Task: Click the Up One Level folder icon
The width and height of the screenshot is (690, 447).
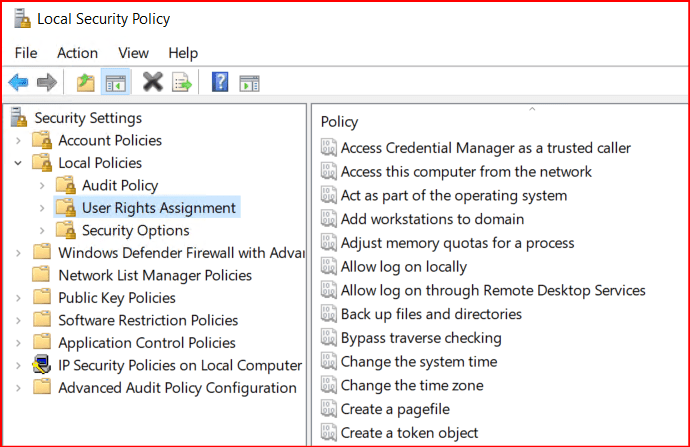Action: 86,83
